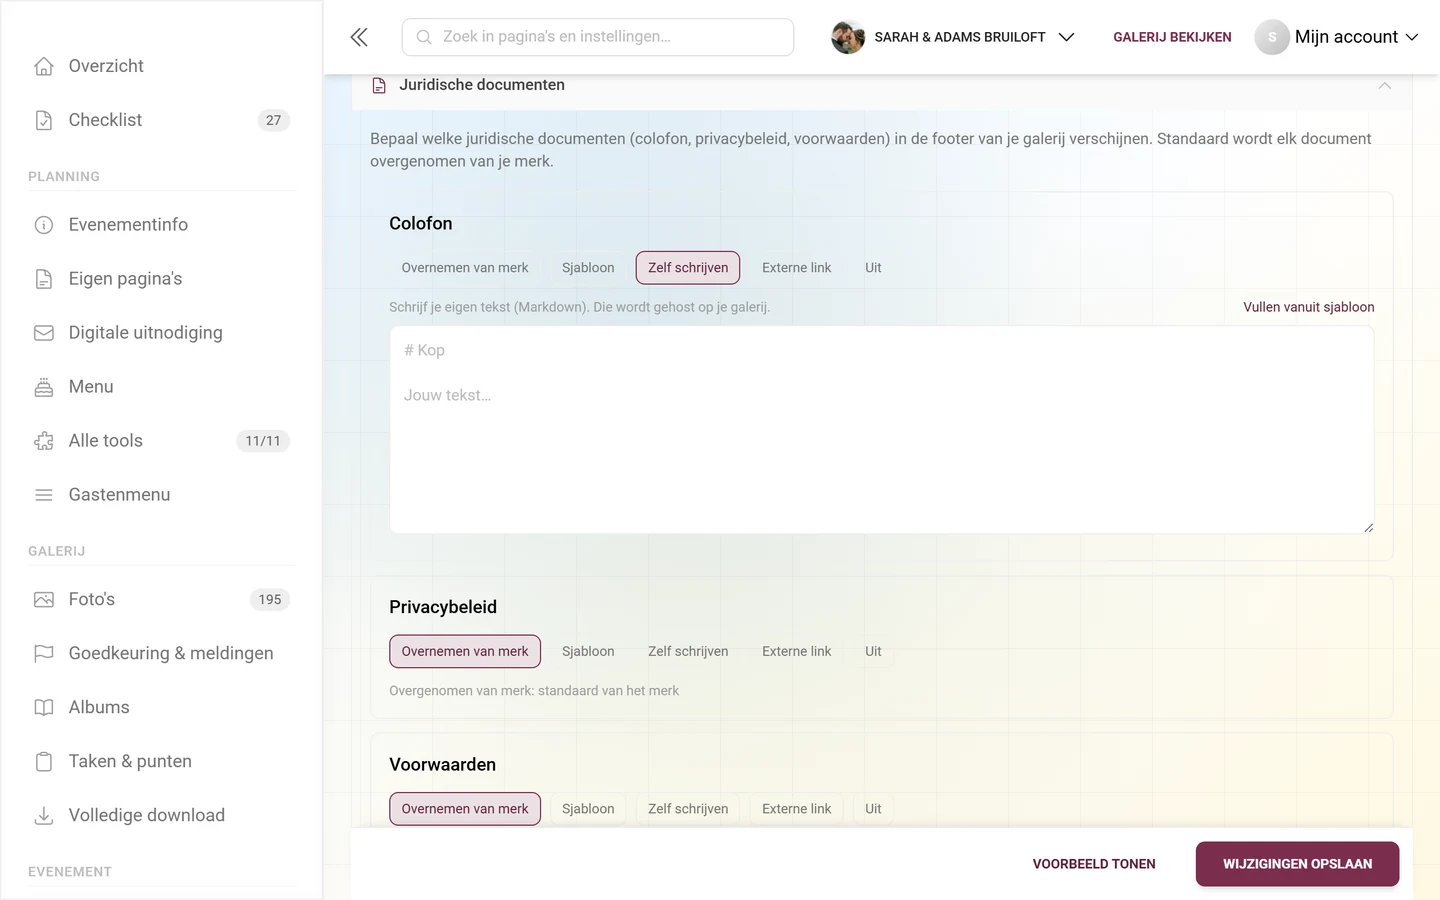The height and width of the screenshot is (900, 1440).
Task: Click 'Voorbeeld tonen' button
Action: [1094, 864]
